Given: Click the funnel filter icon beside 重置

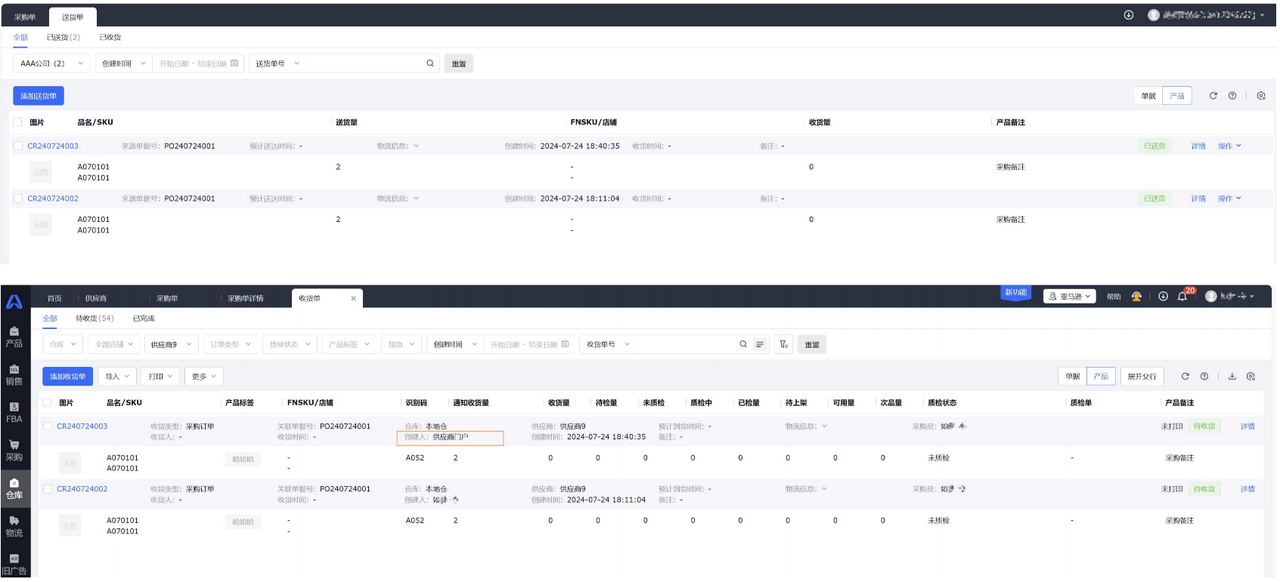Looking at the screenshot, I should [x=783, y=344].
